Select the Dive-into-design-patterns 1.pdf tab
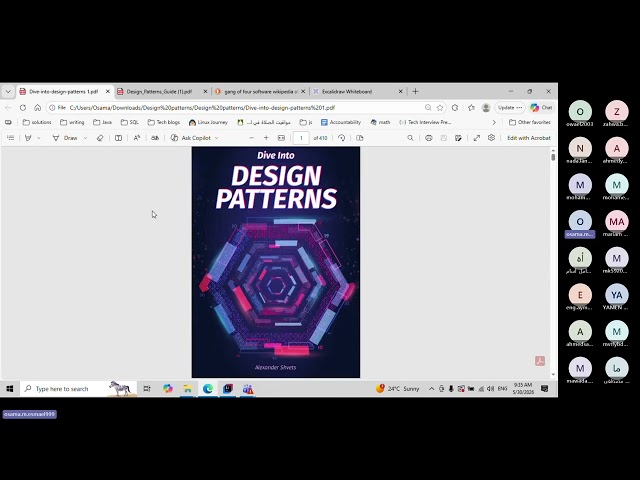This screenshot has width=640, height=480. (x=63, y=91)
